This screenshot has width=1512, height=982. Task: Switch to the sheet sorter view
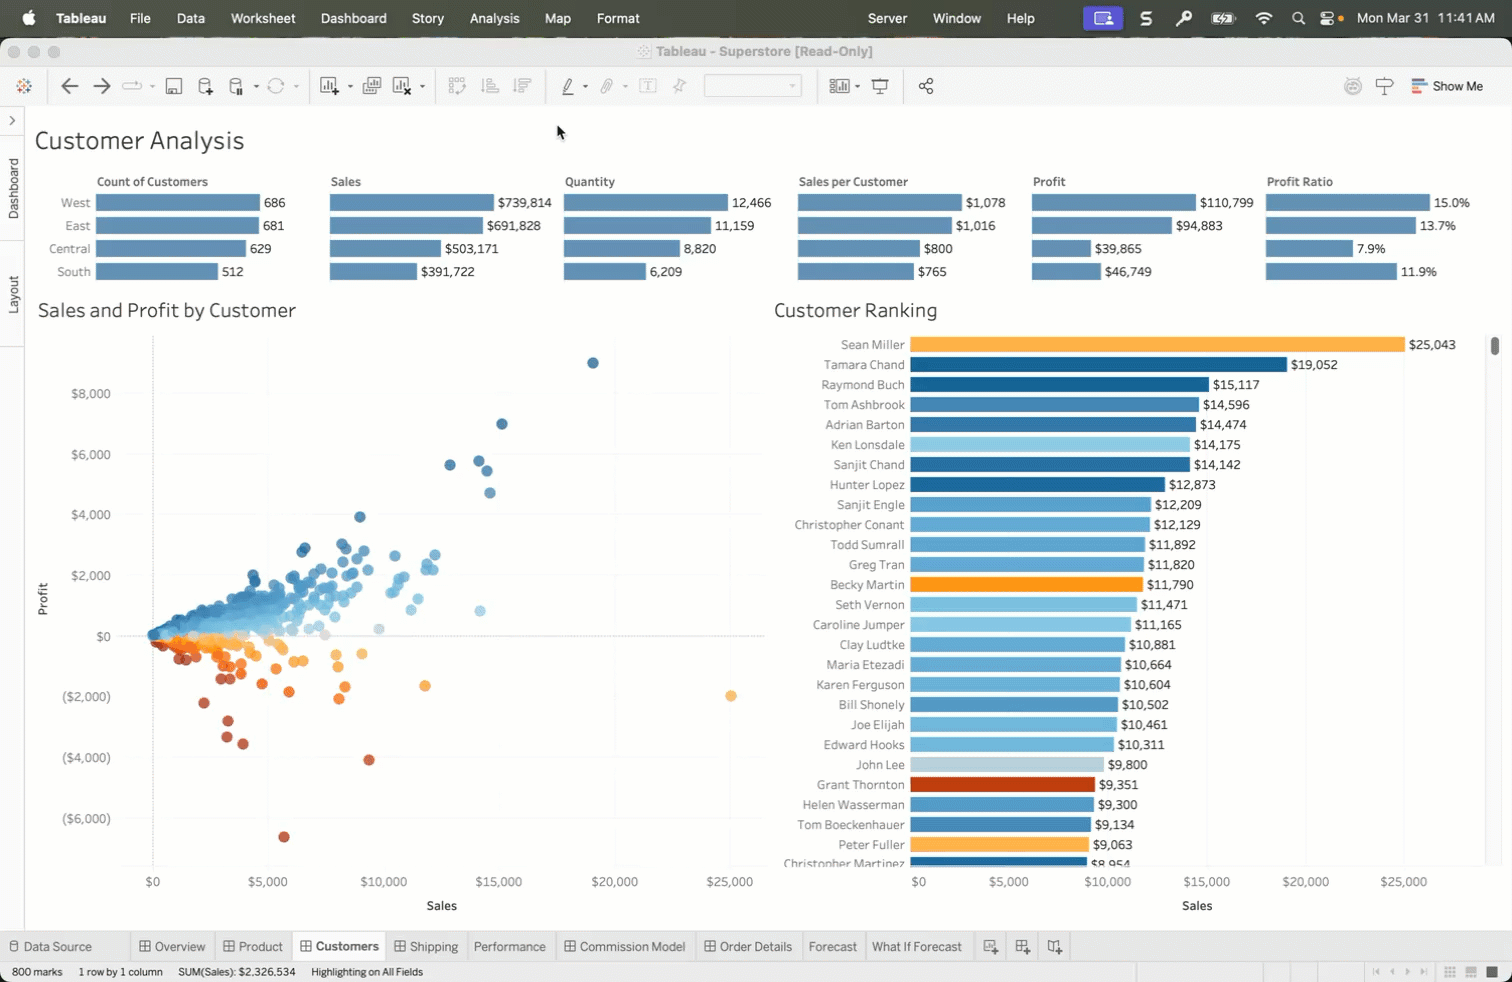(1450, 972)
